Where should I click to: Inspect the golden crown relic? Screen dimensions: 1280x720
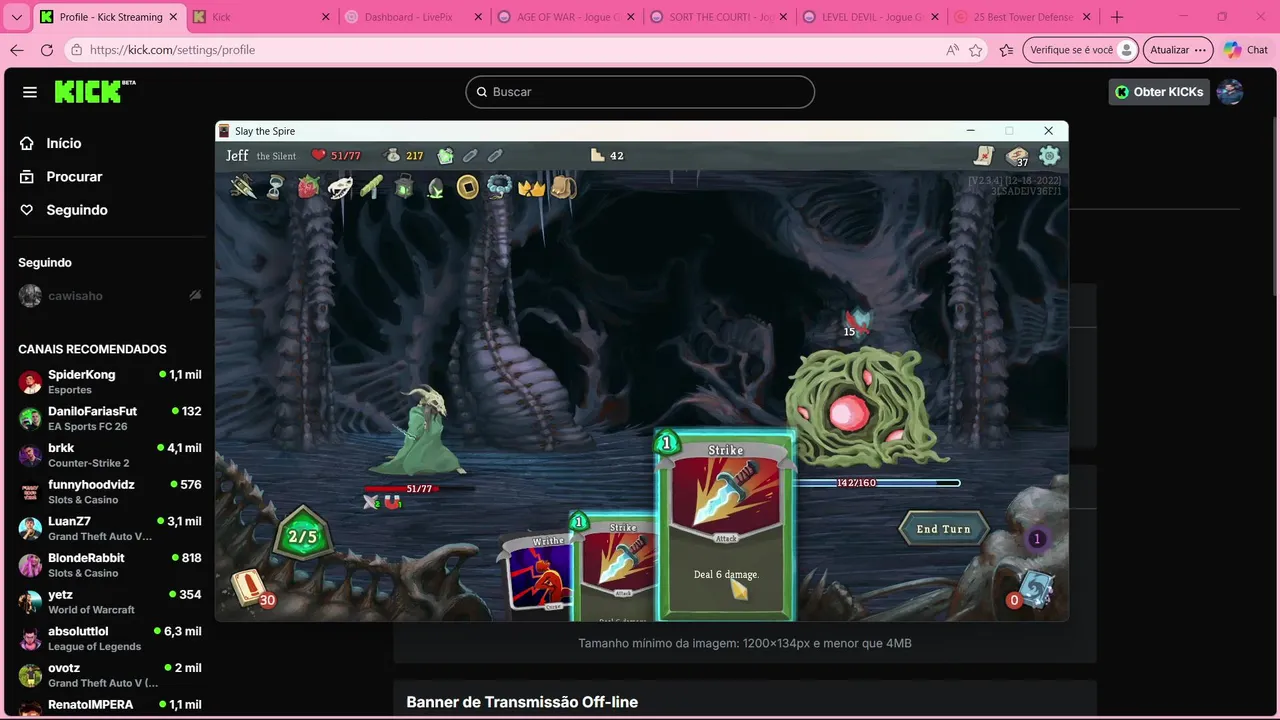click(x=531, y=187)
